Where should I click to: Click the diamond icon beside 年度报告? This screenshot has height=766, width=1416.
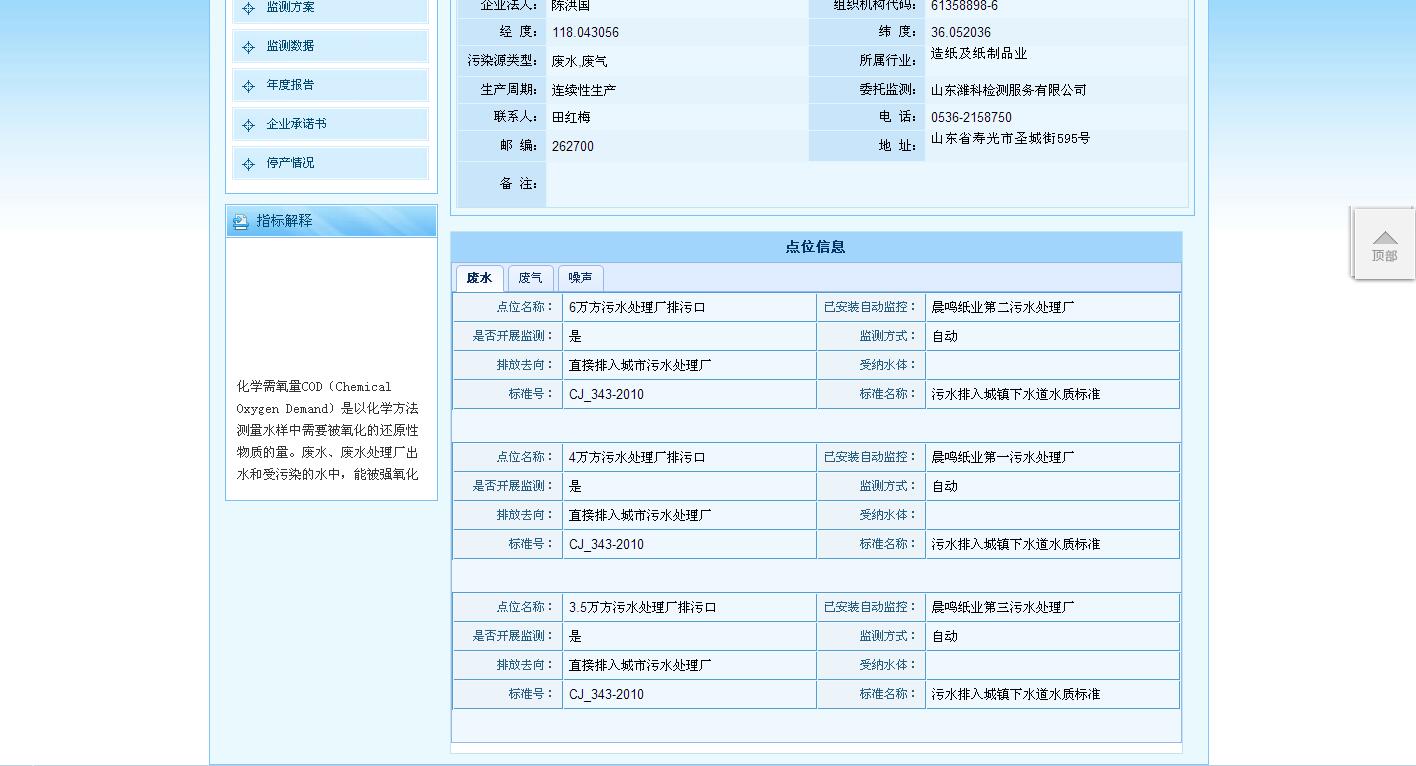248,85
